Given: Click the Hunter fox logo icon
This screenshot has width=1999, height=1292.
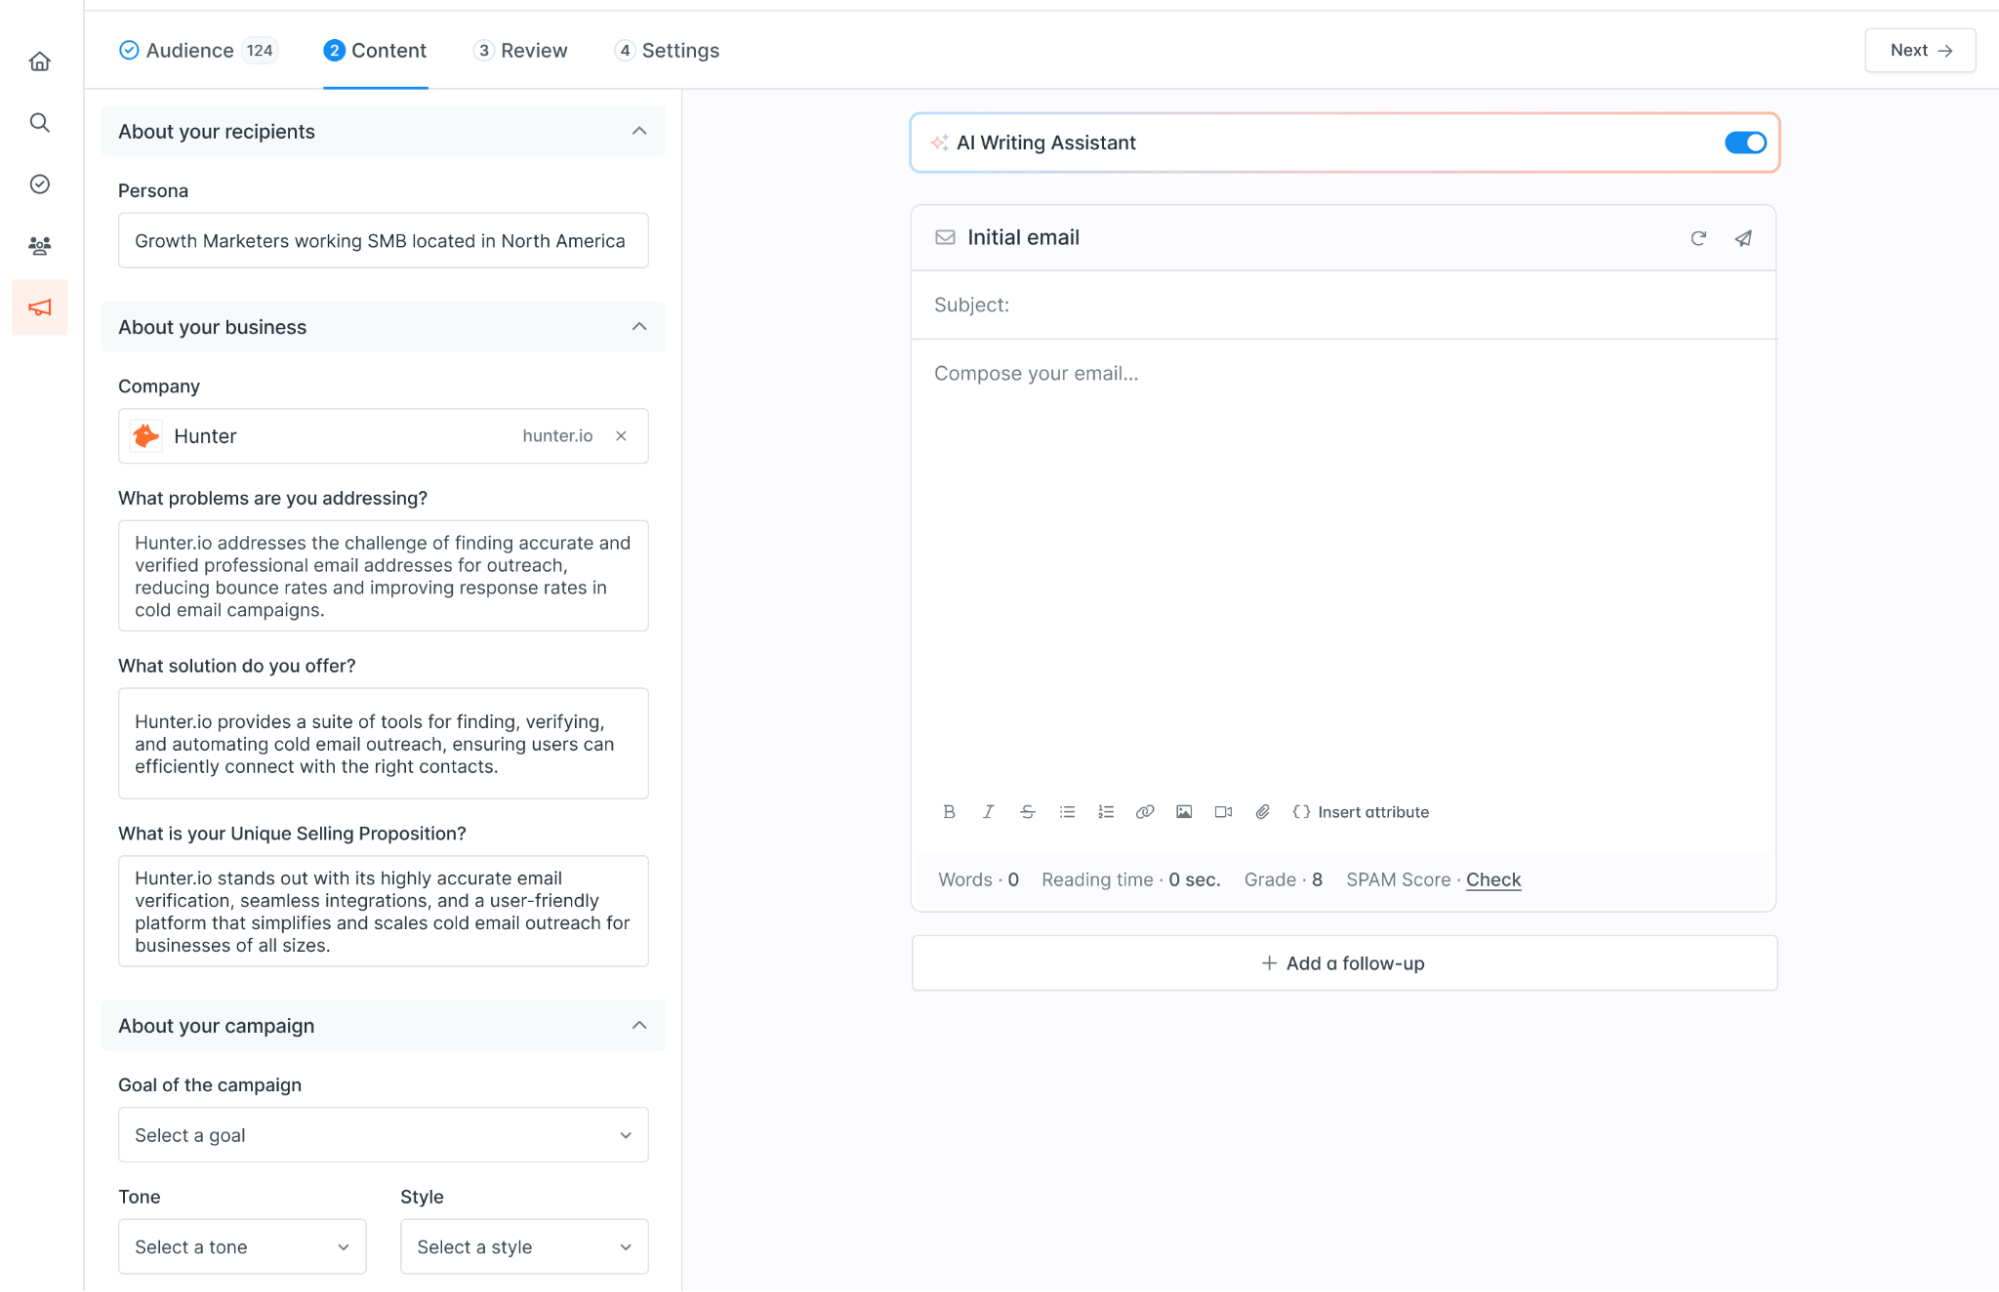Looking at the screenshot, I should click(146, 436).
